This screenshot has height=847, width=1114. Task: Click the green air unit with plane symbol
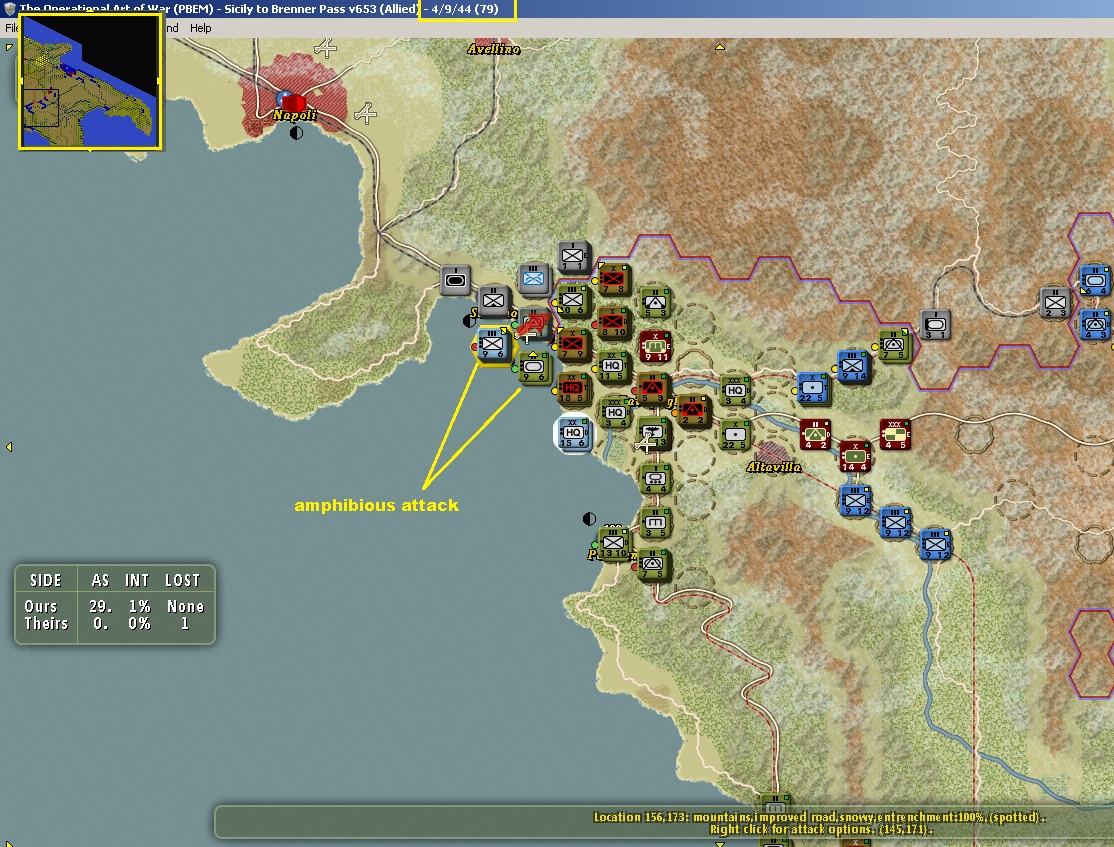[653, 433]
